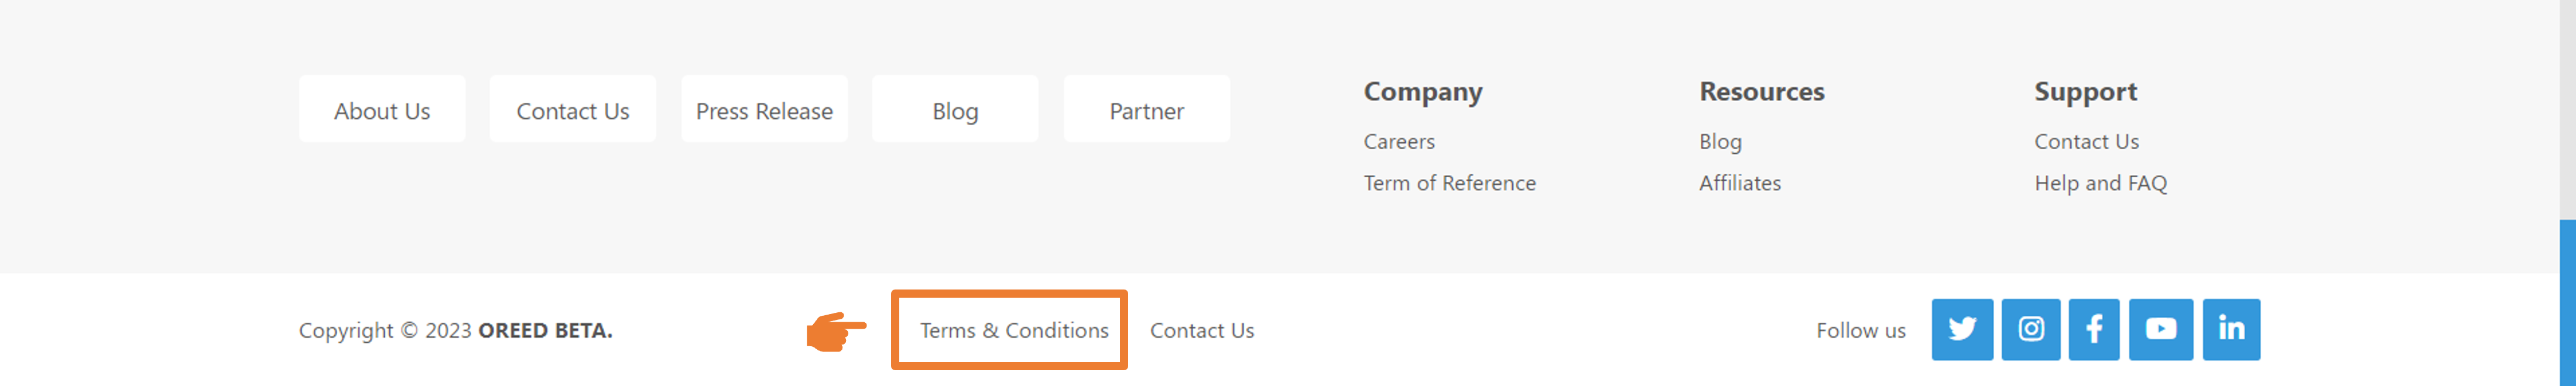Click the OREED BETA copyright text

[545, 330]
